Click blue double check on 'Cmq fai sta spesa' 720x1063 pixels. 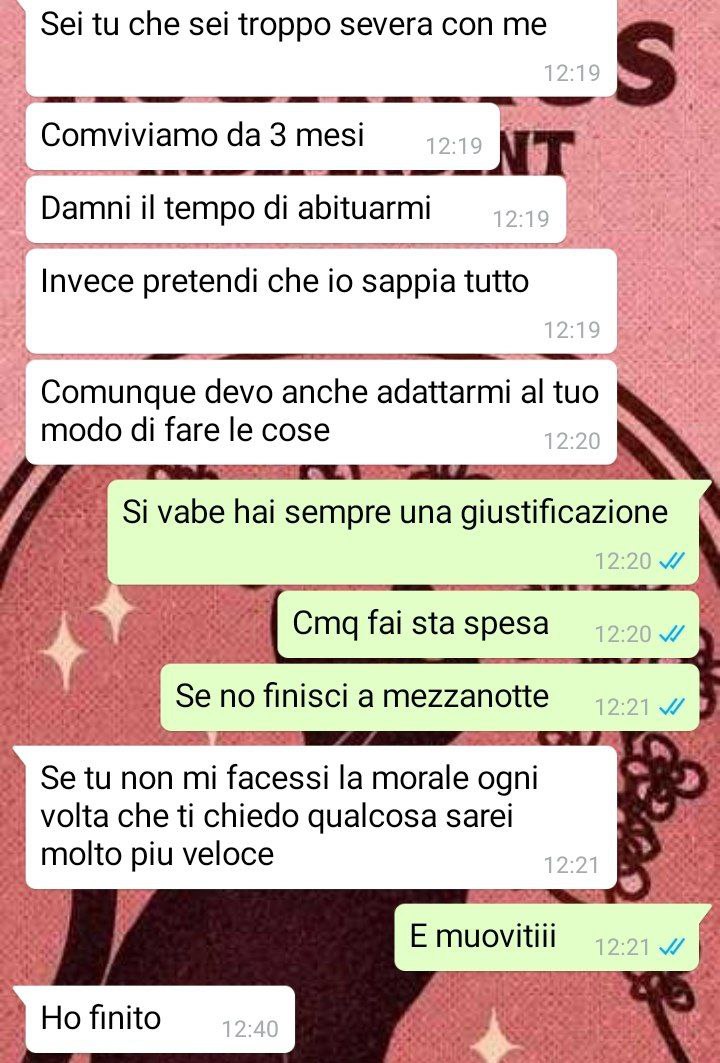click(672, 634)
